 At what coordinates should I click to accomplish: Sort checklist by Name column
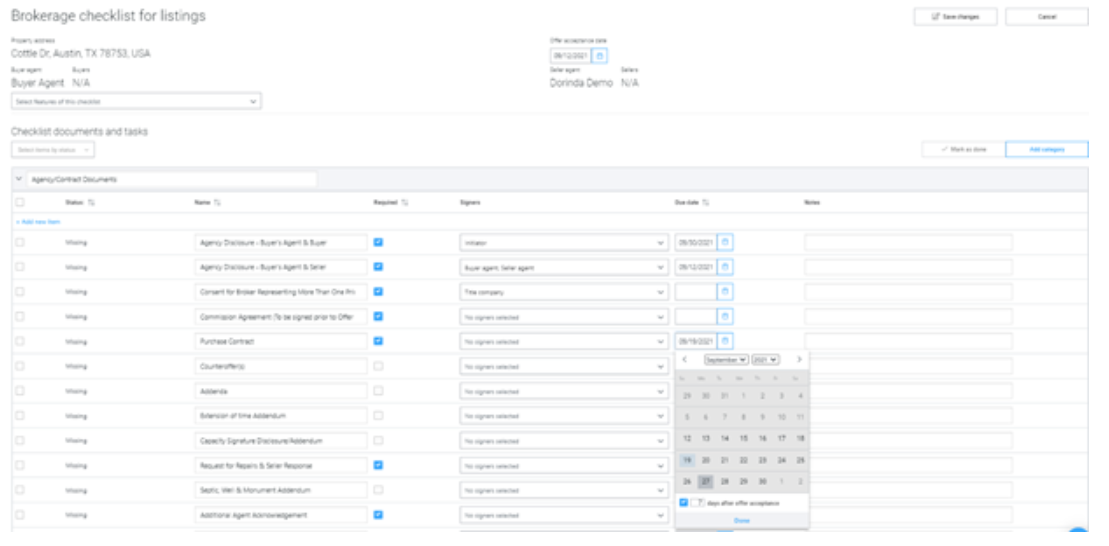point(217,202)
